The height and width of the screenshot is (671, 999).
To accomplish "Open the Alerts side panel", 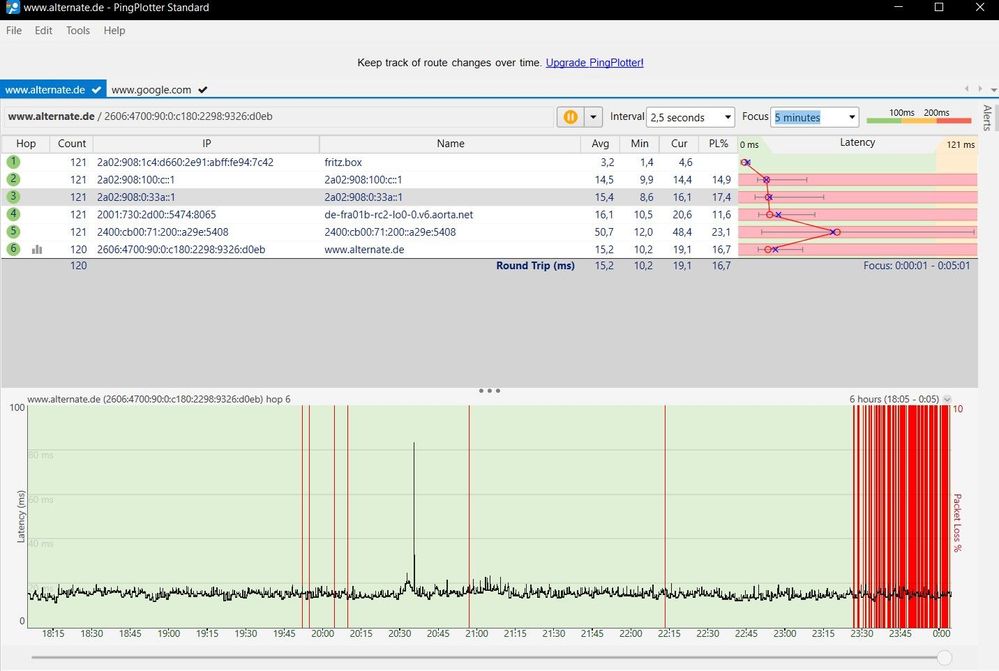I will (987, 118).
